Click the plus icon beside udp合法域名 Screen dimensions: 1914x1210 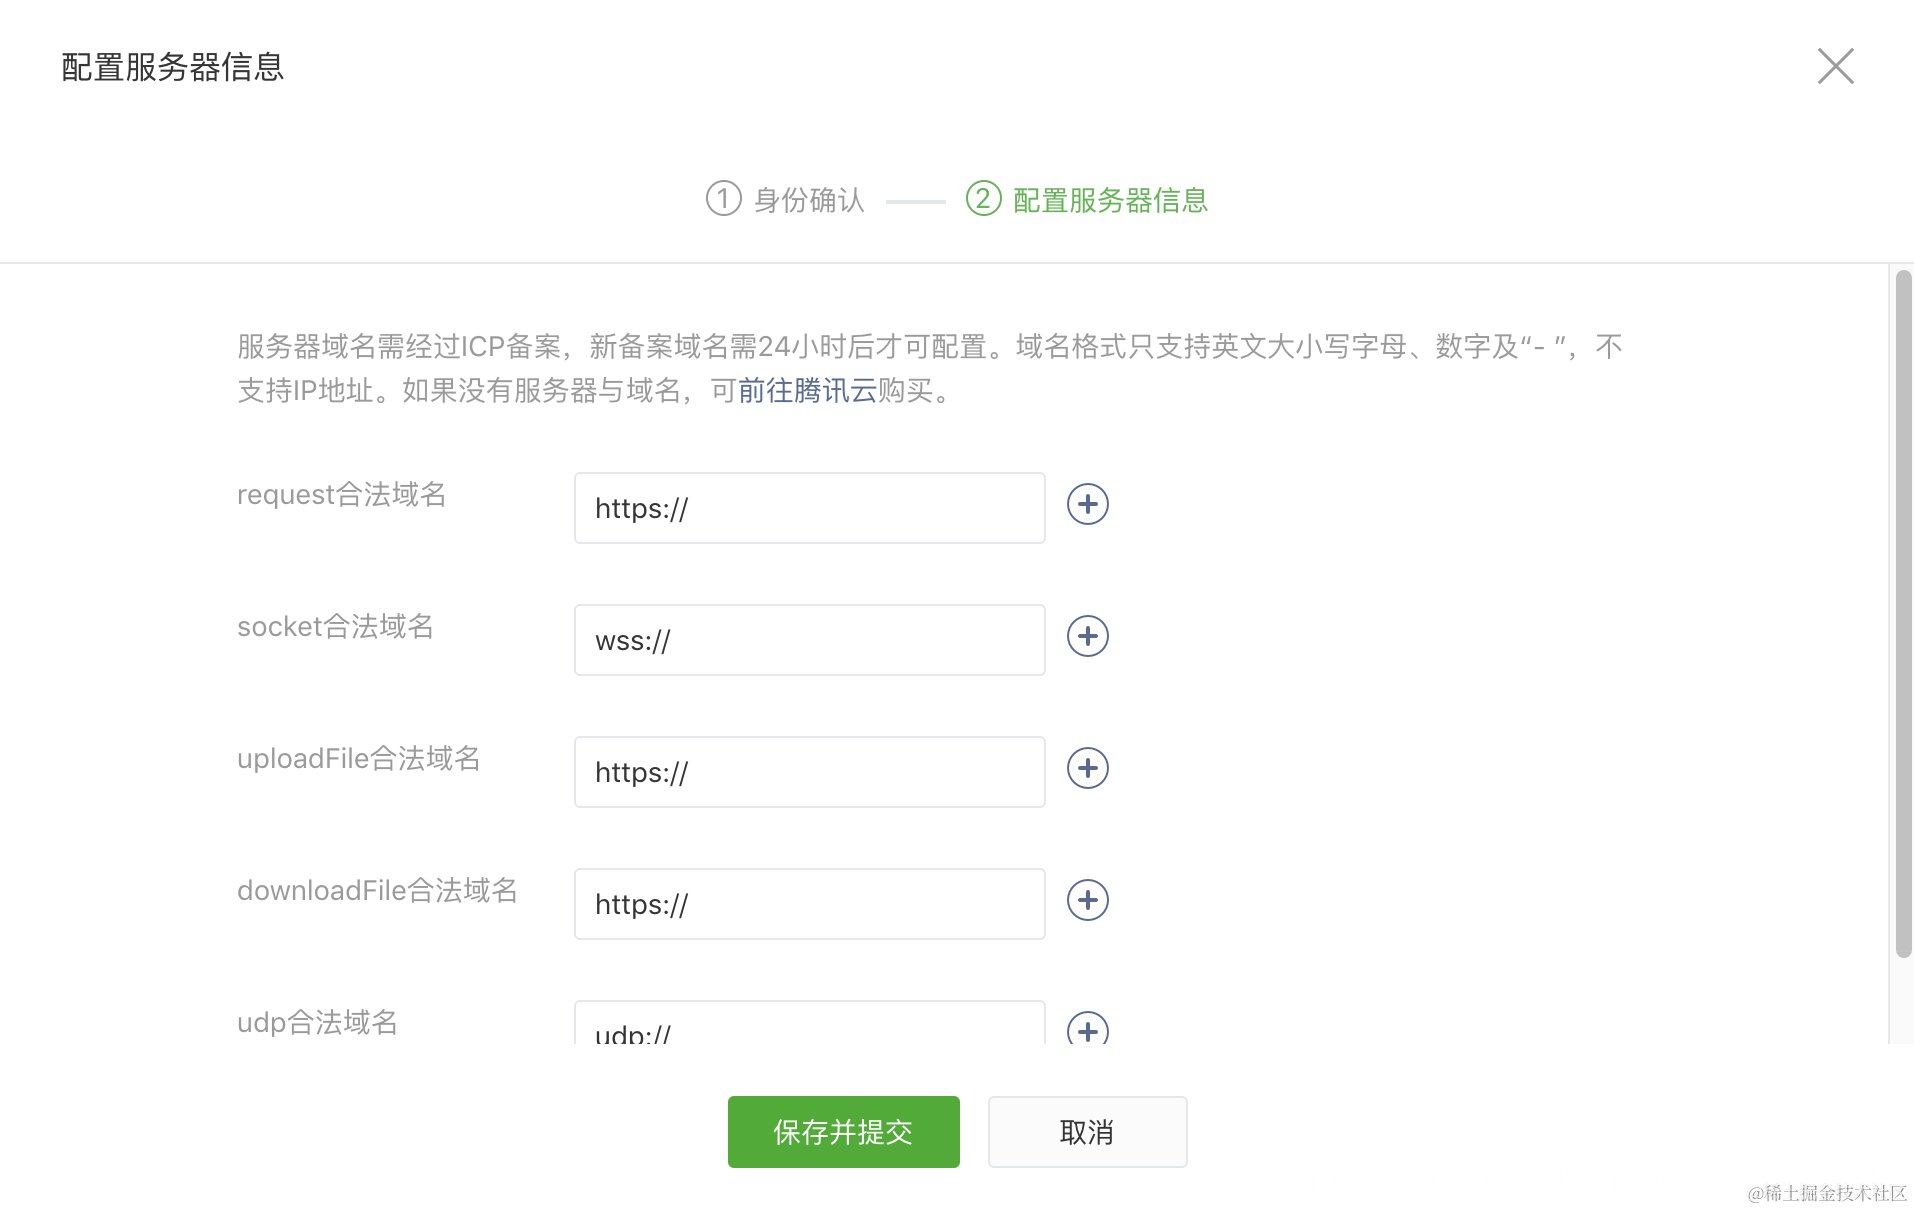[x=1088, y=1030]
